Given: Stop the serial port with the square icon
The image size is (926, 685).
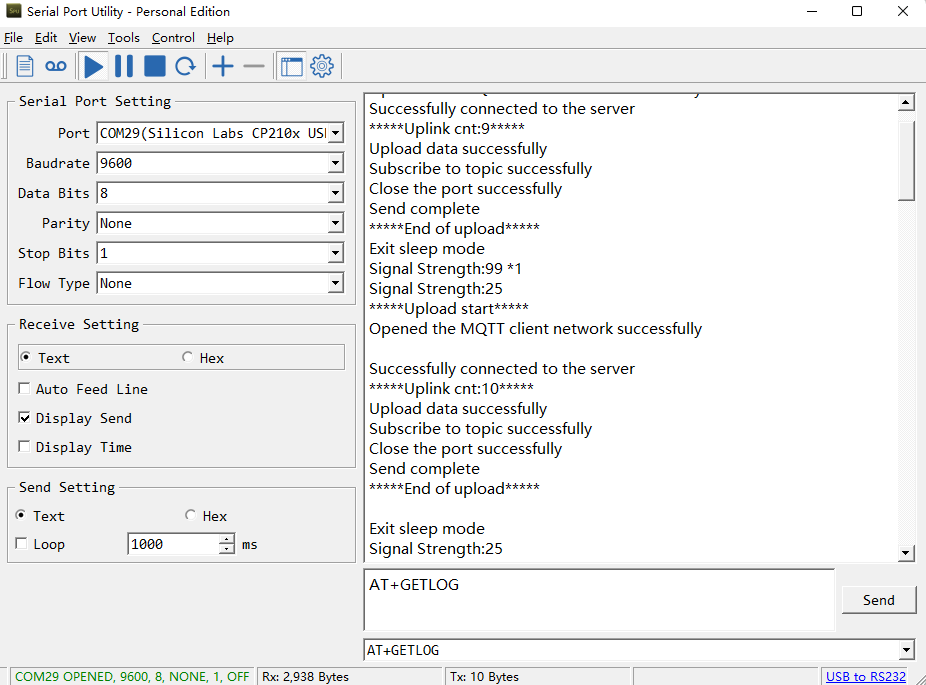Looking at the screenshot, I should 155,66.
